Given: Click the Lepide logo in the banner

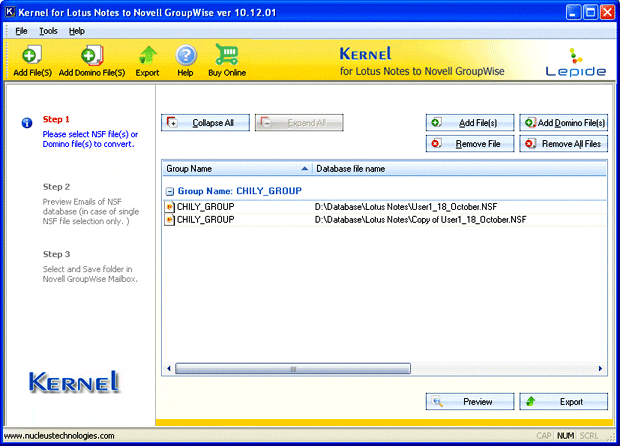Looking at the screenshot, I should click(575, 62).
